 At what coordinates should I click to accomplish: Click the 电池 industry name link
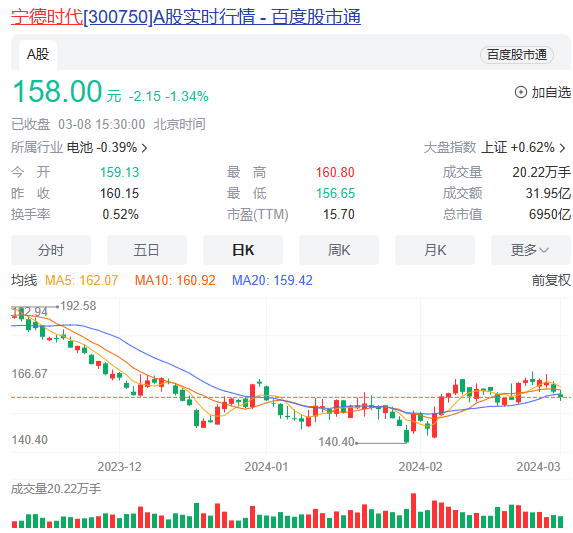(80, 148)
